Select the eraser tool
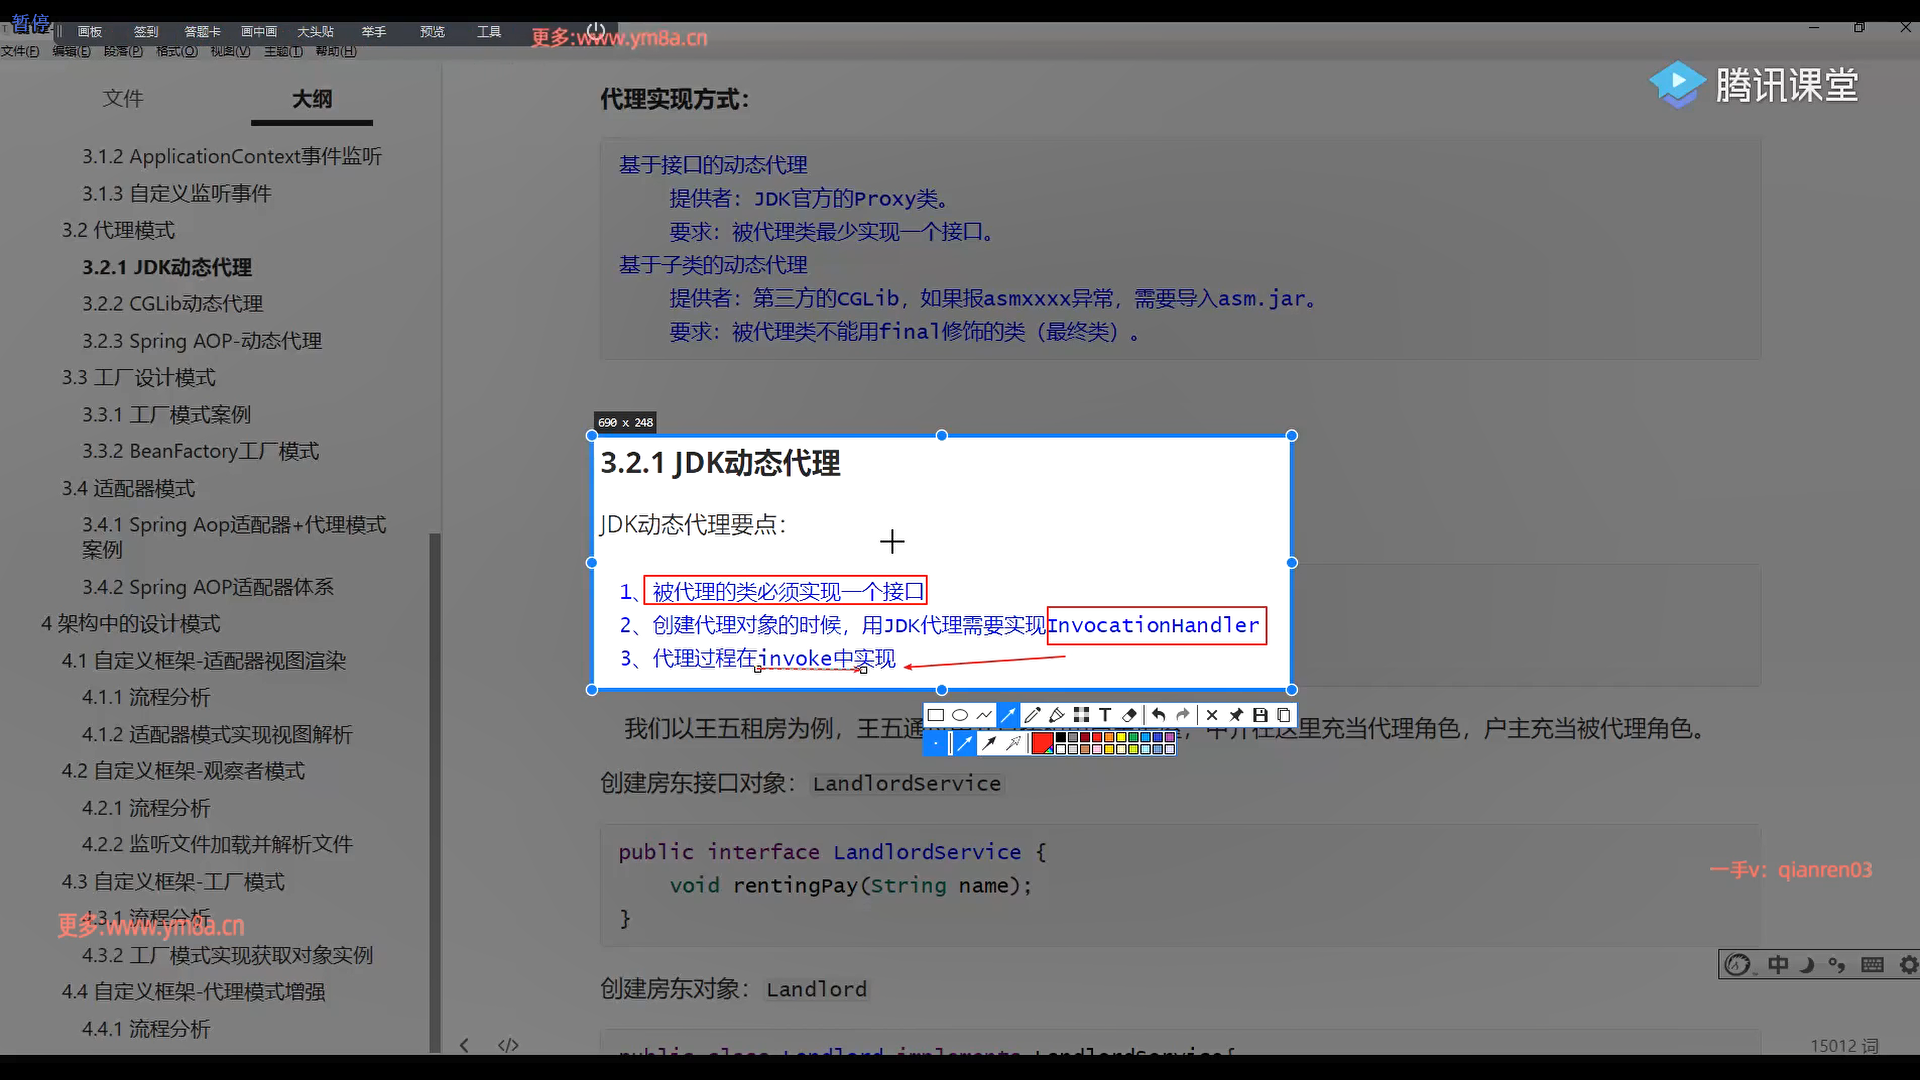Viewport: 1920px width, 1080px height. pyautogui.click(x=1129, y=715)
